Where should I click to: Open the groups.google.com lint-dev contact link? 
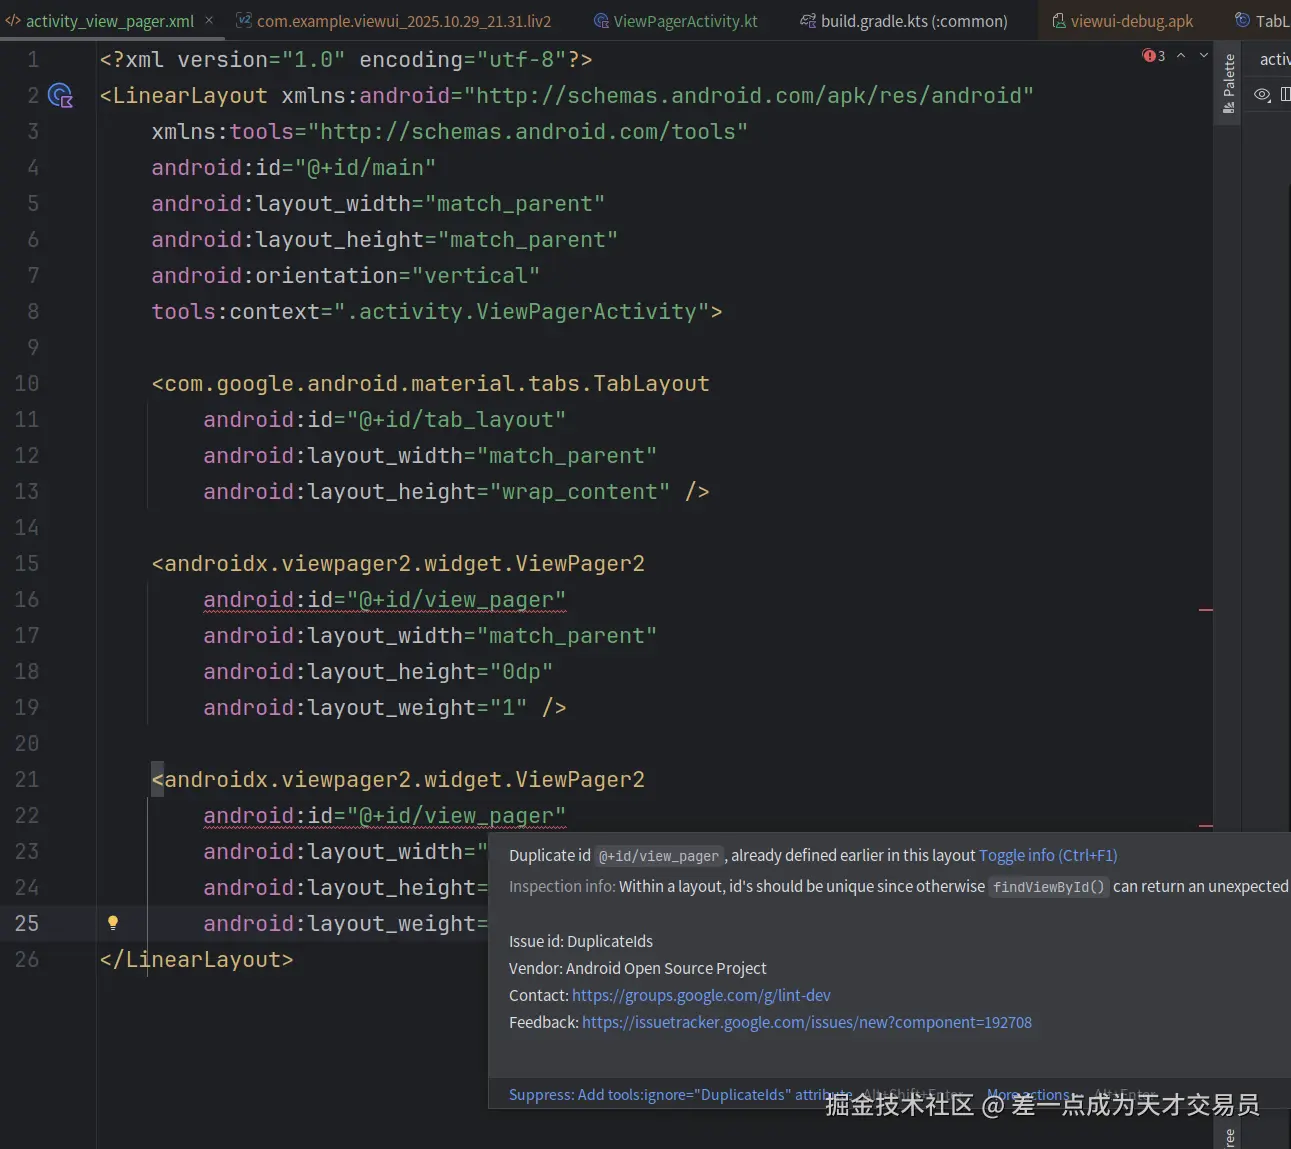click(701, 995)
